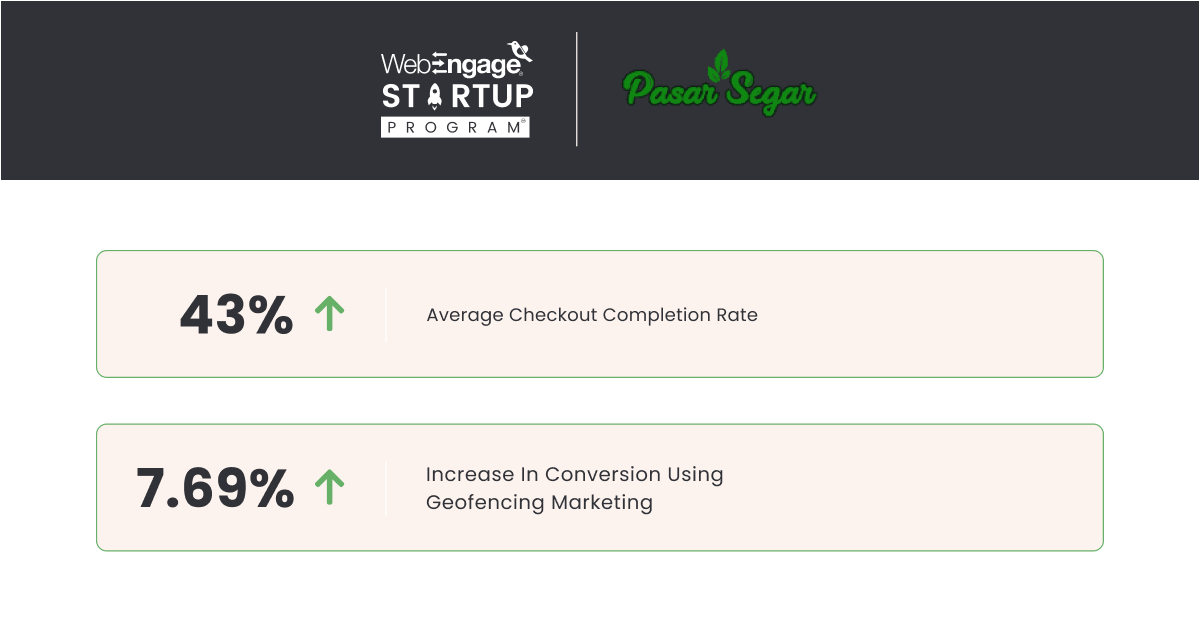Click the vertical divider between header logos
Image resolution: width=1200 pixels, height=628 pixels.
click(577, 89)
